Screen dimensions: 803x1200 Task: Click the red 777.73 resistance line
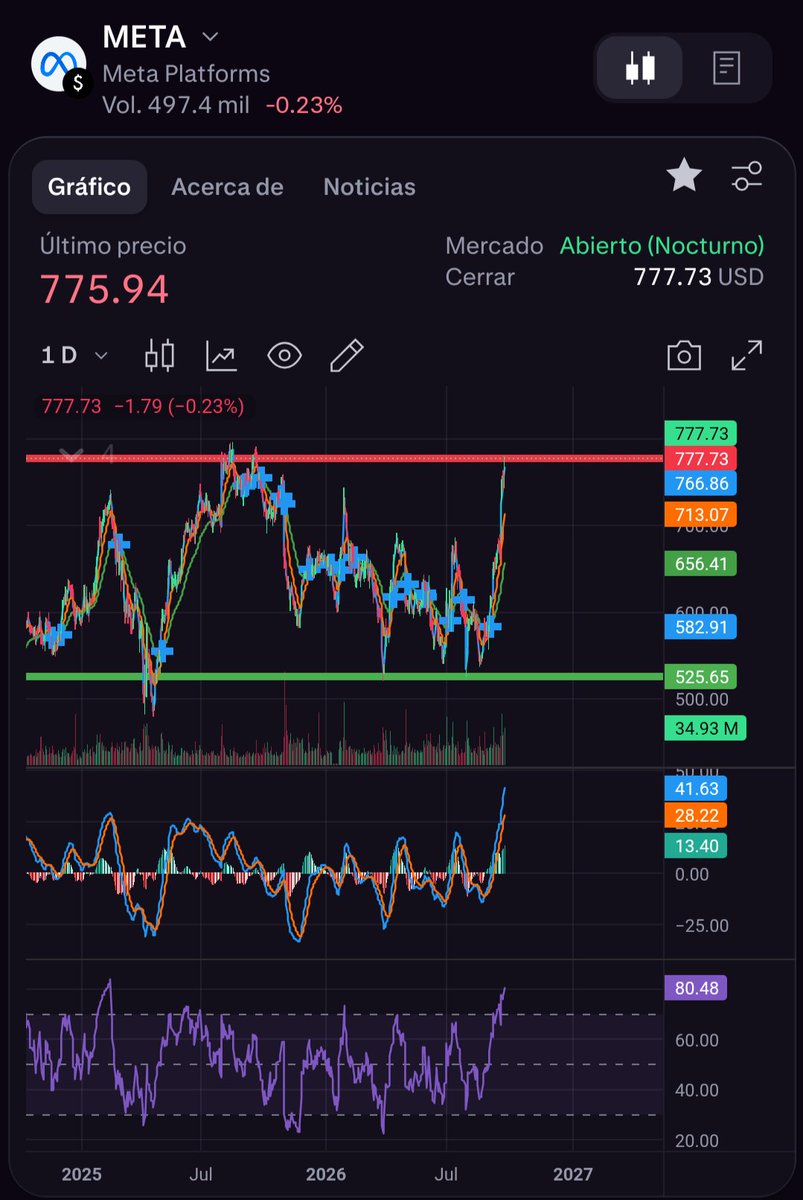344,458
